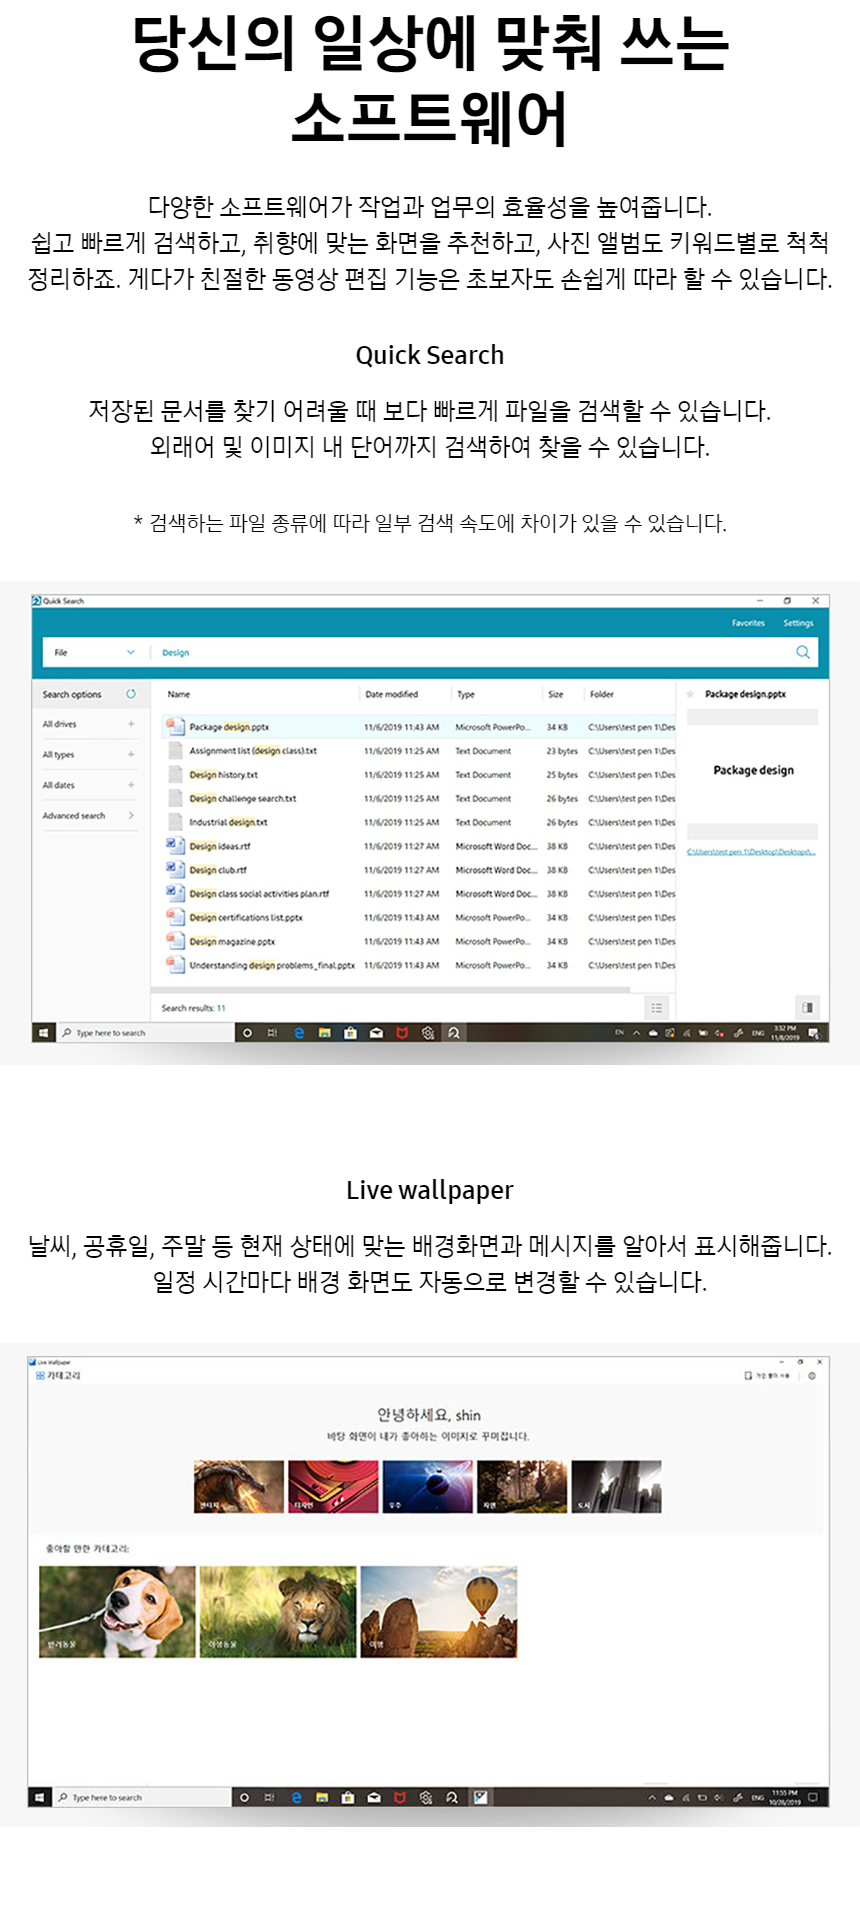Click the 카테고리 grid icon in Live Wallpaper

tap(40, 1376)
